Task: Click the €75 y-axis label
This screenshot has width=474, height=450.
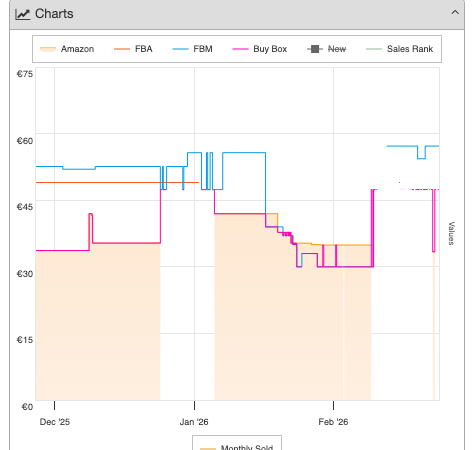Action: 25,74
